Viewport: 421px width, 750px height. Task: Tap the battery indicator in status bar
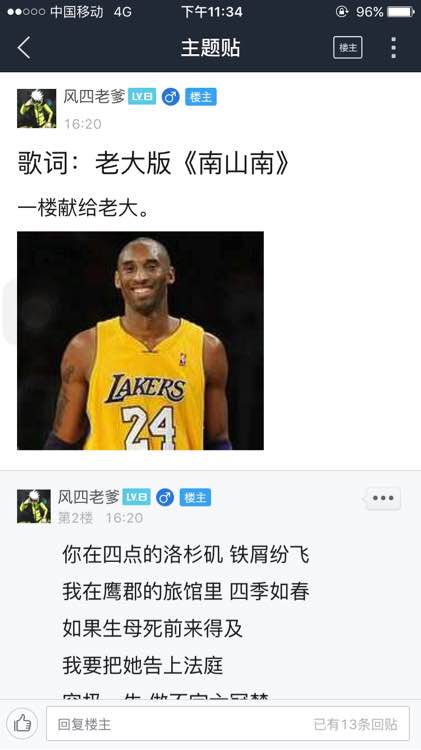click(401, 12)
